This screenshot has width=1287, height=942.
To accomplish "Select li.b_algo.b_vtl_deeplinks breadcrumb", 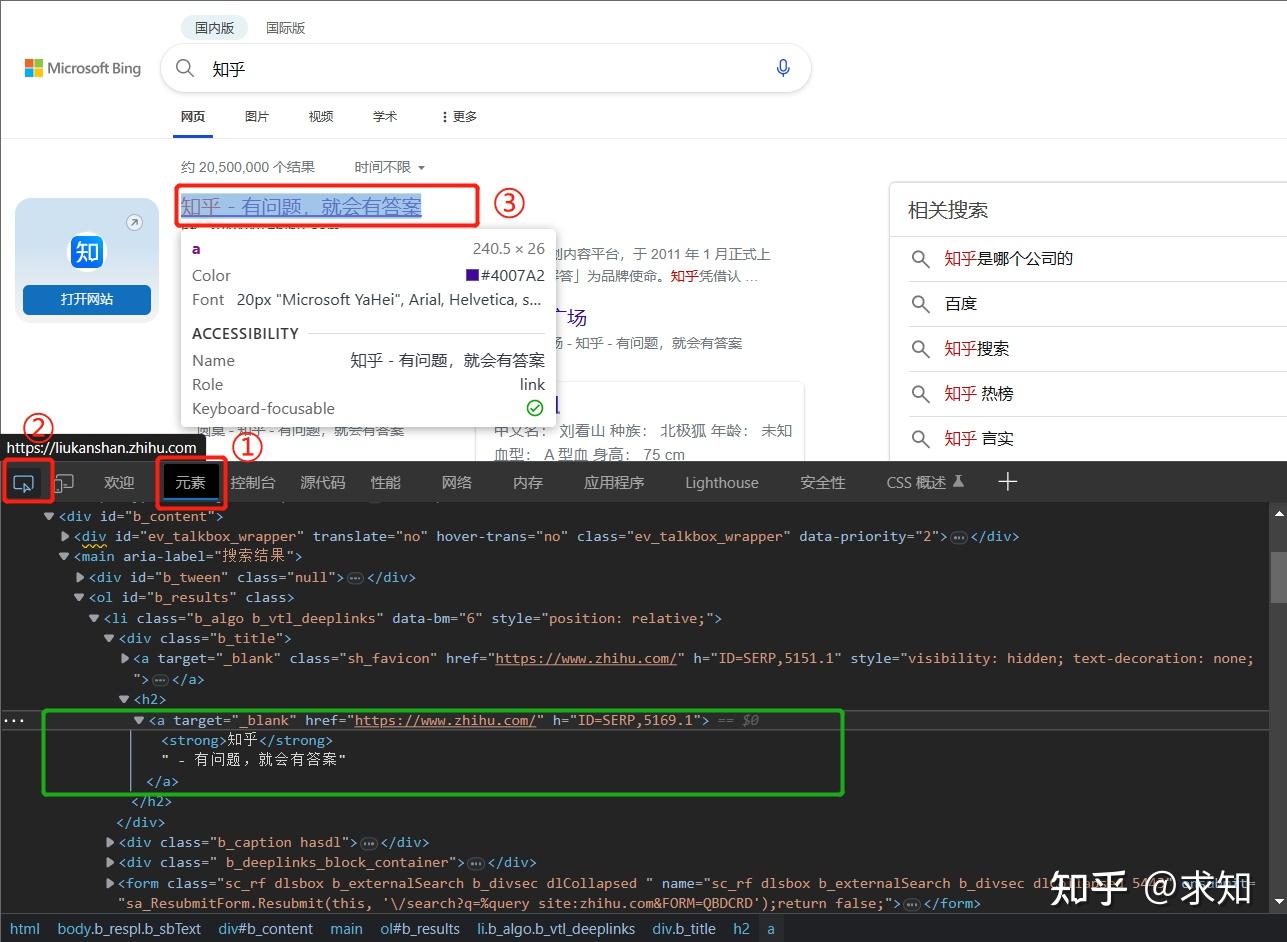I will (556, 929).
